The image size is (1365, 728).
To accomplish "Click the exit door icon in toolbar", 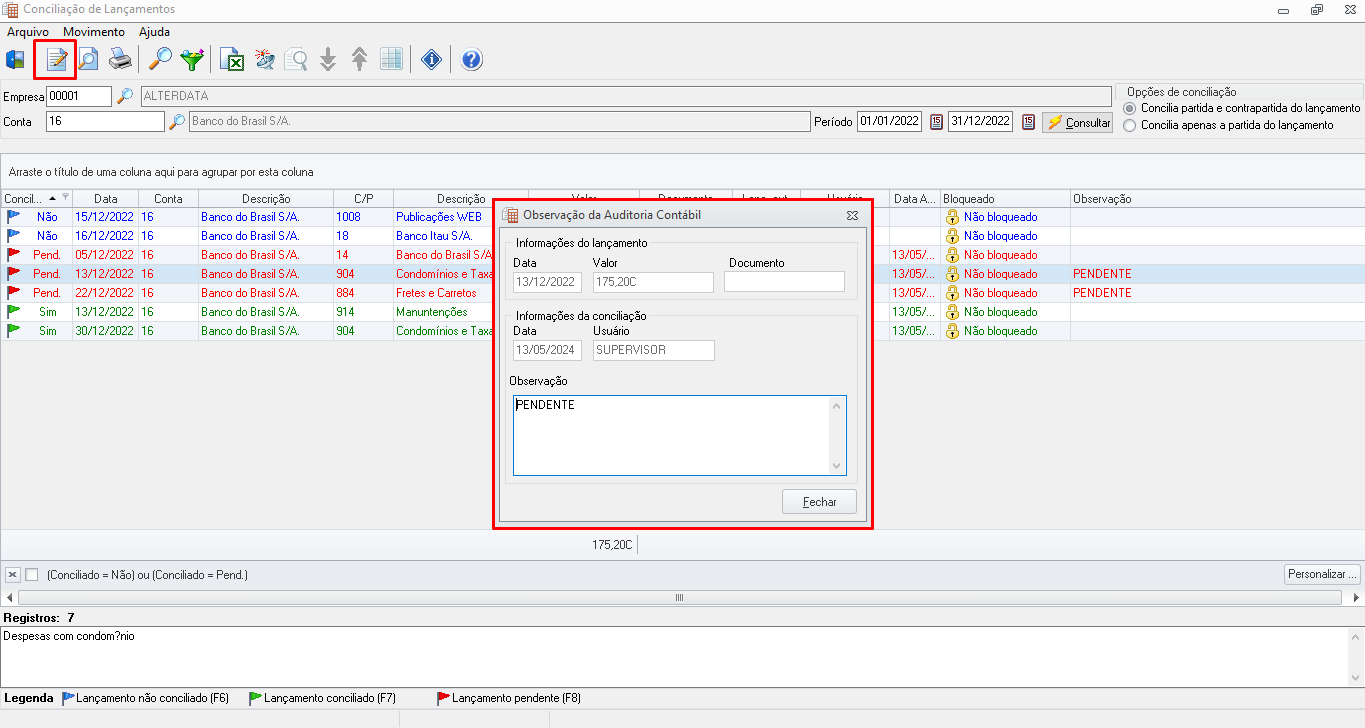I will pyautogui.click(x=16, y=60).
